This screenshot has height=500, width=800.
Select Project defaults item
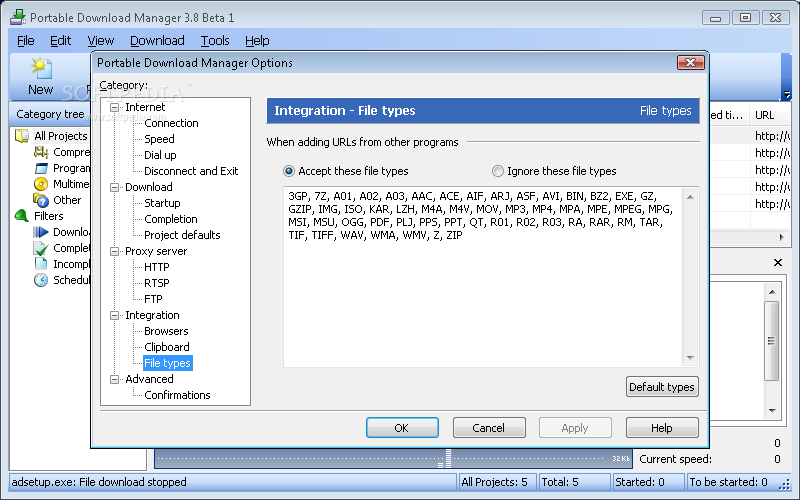coord(182,235)
